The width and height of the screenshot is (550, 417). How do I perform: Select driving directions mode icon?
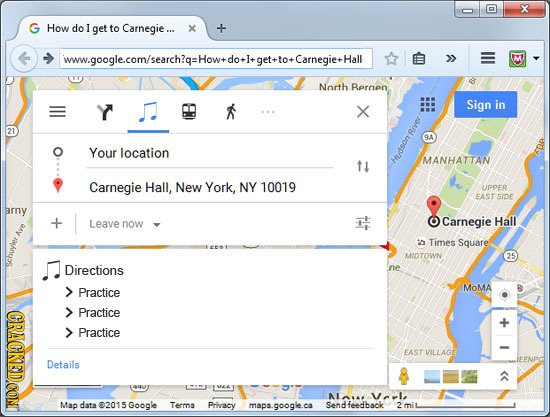105,112
